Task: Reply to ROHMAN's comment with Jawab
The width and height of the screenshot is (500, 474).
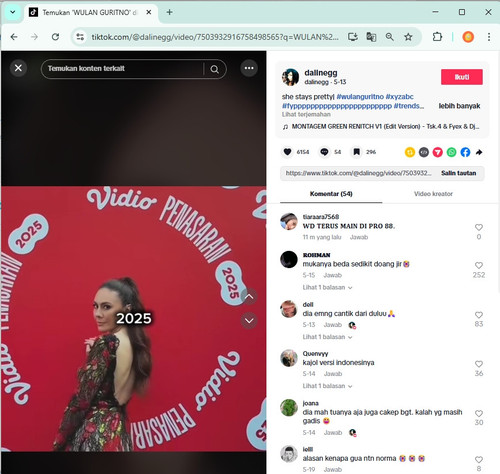Action: [333, 275]
